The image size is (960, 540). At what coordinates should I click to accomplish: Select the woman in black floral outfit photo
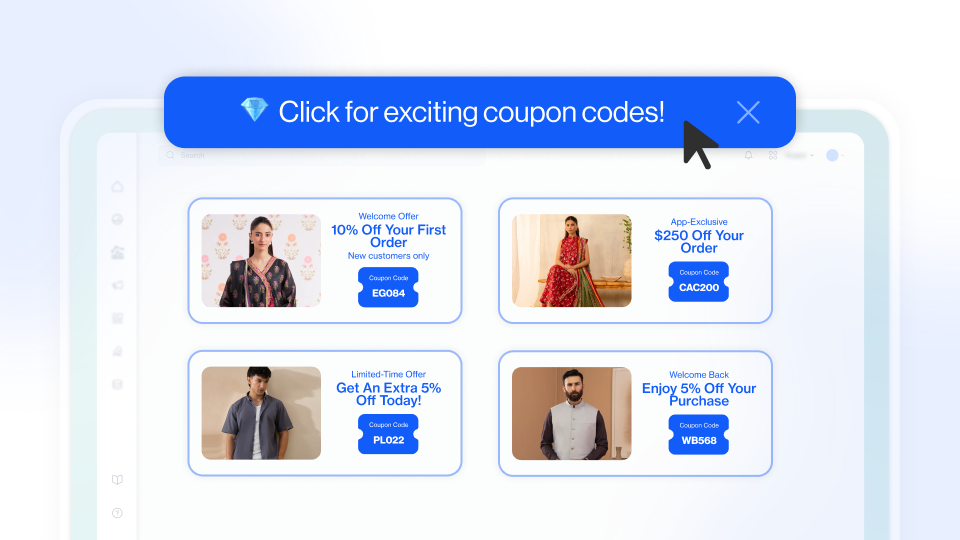(261, 260)
